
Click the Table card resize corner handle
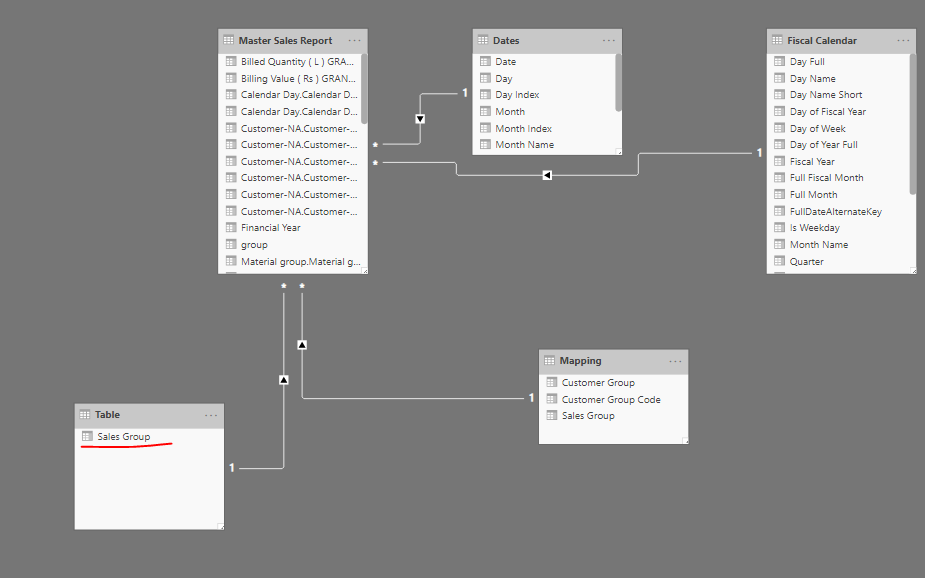click(221, 526)
